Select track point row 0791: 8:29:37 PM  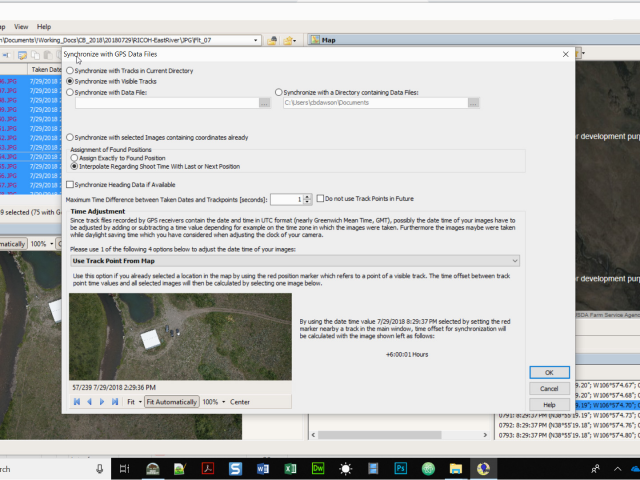tap(569, 415)
